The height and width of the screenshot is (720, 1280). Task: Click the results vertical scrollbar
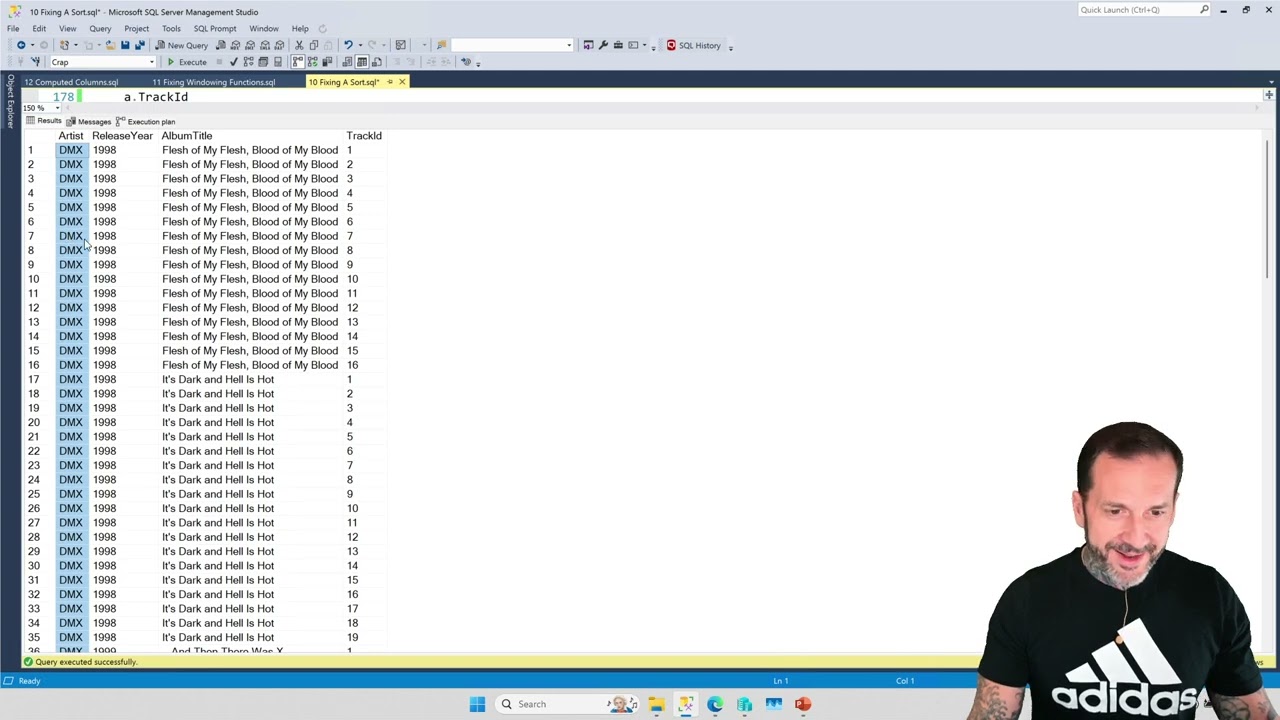point(1269,210)
